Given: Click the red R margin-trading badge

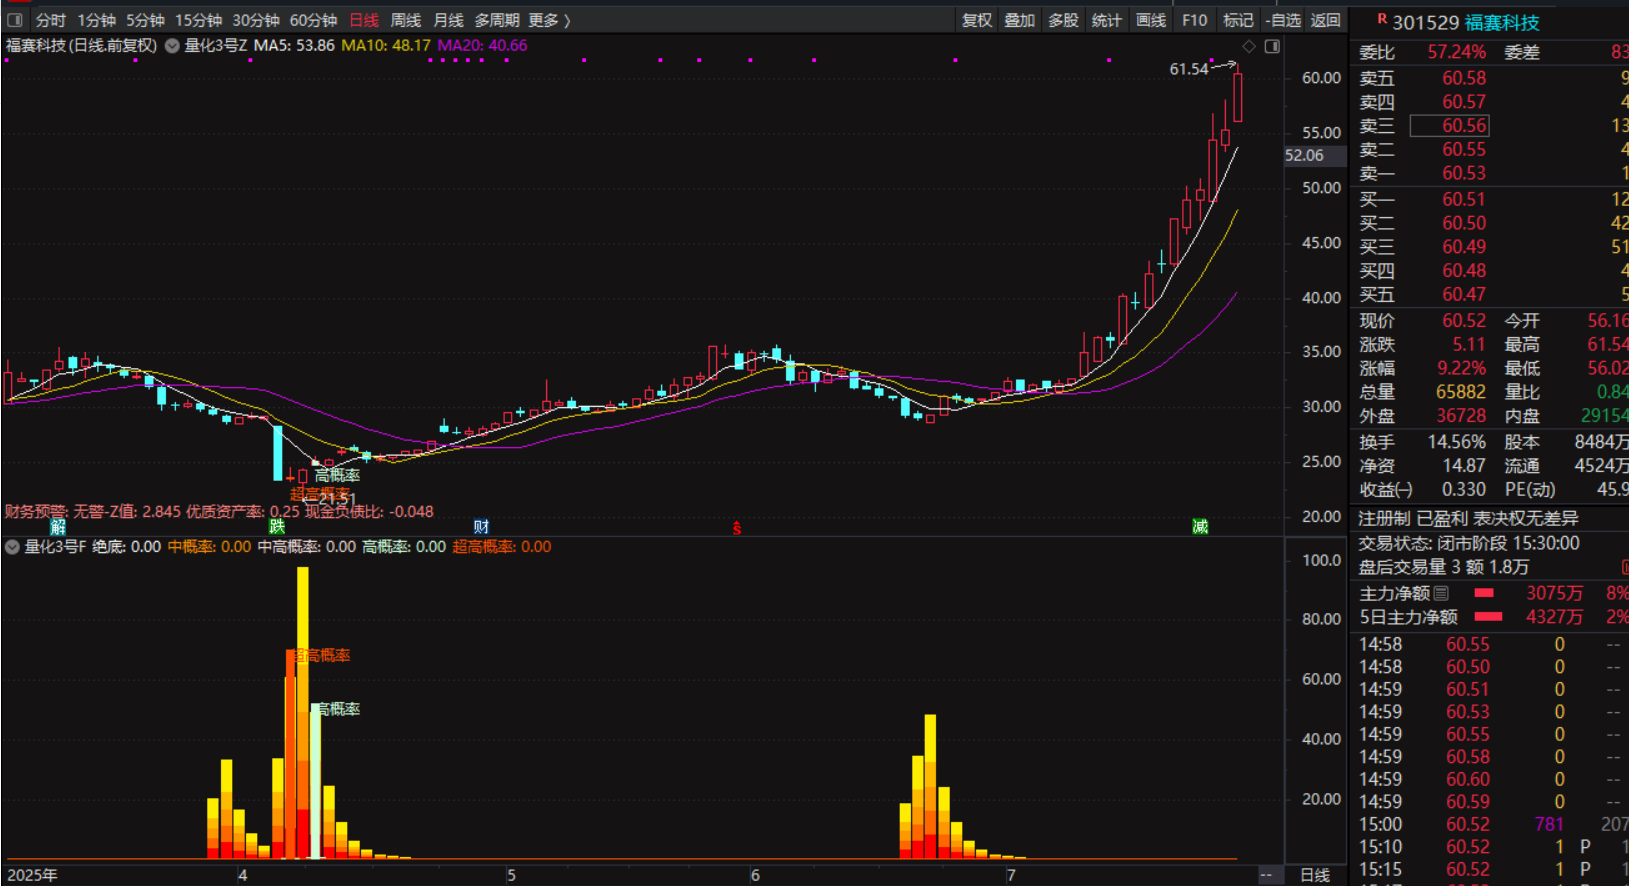Looking at the screenshot, I should tap(1382, 19).
